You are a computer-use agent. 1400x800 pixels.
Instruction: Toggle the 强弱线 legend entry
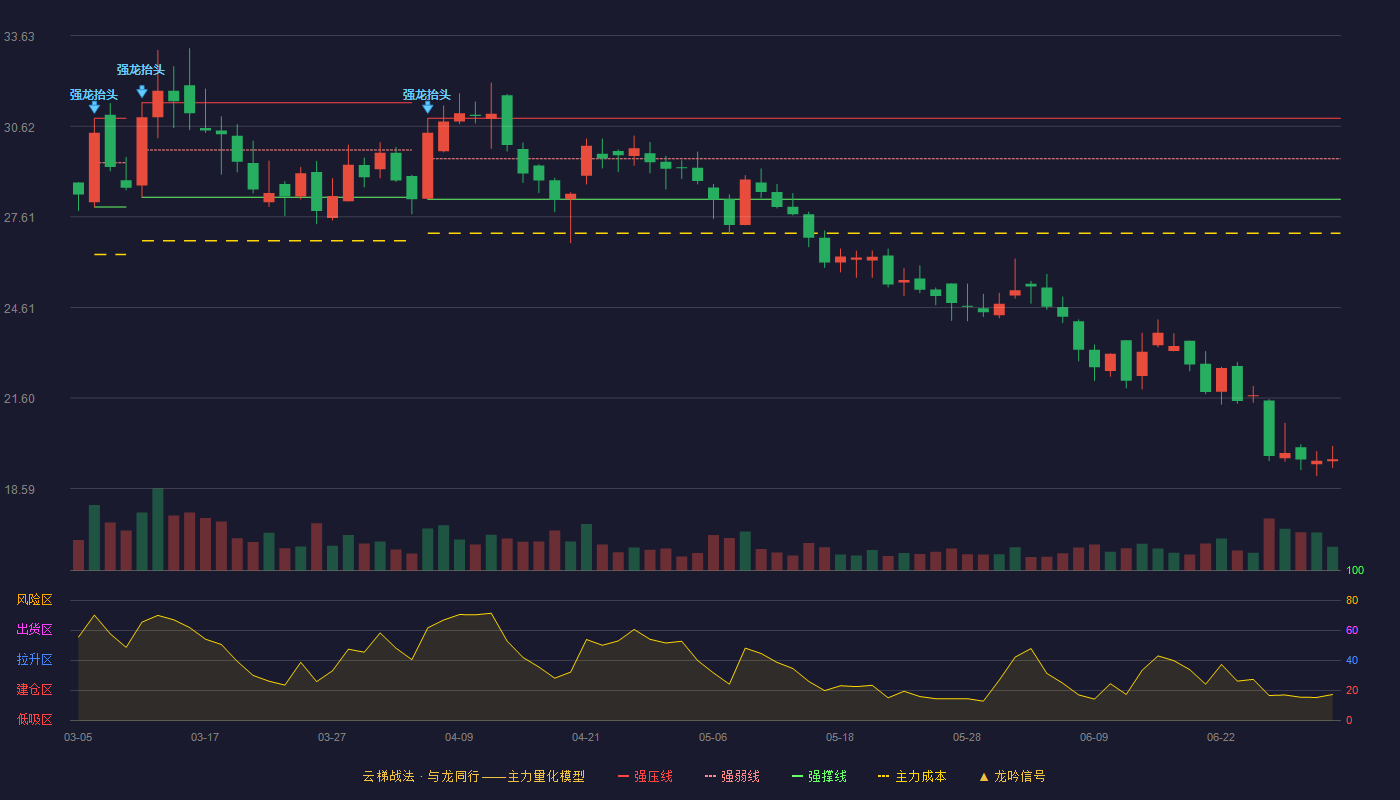point(732,776)
